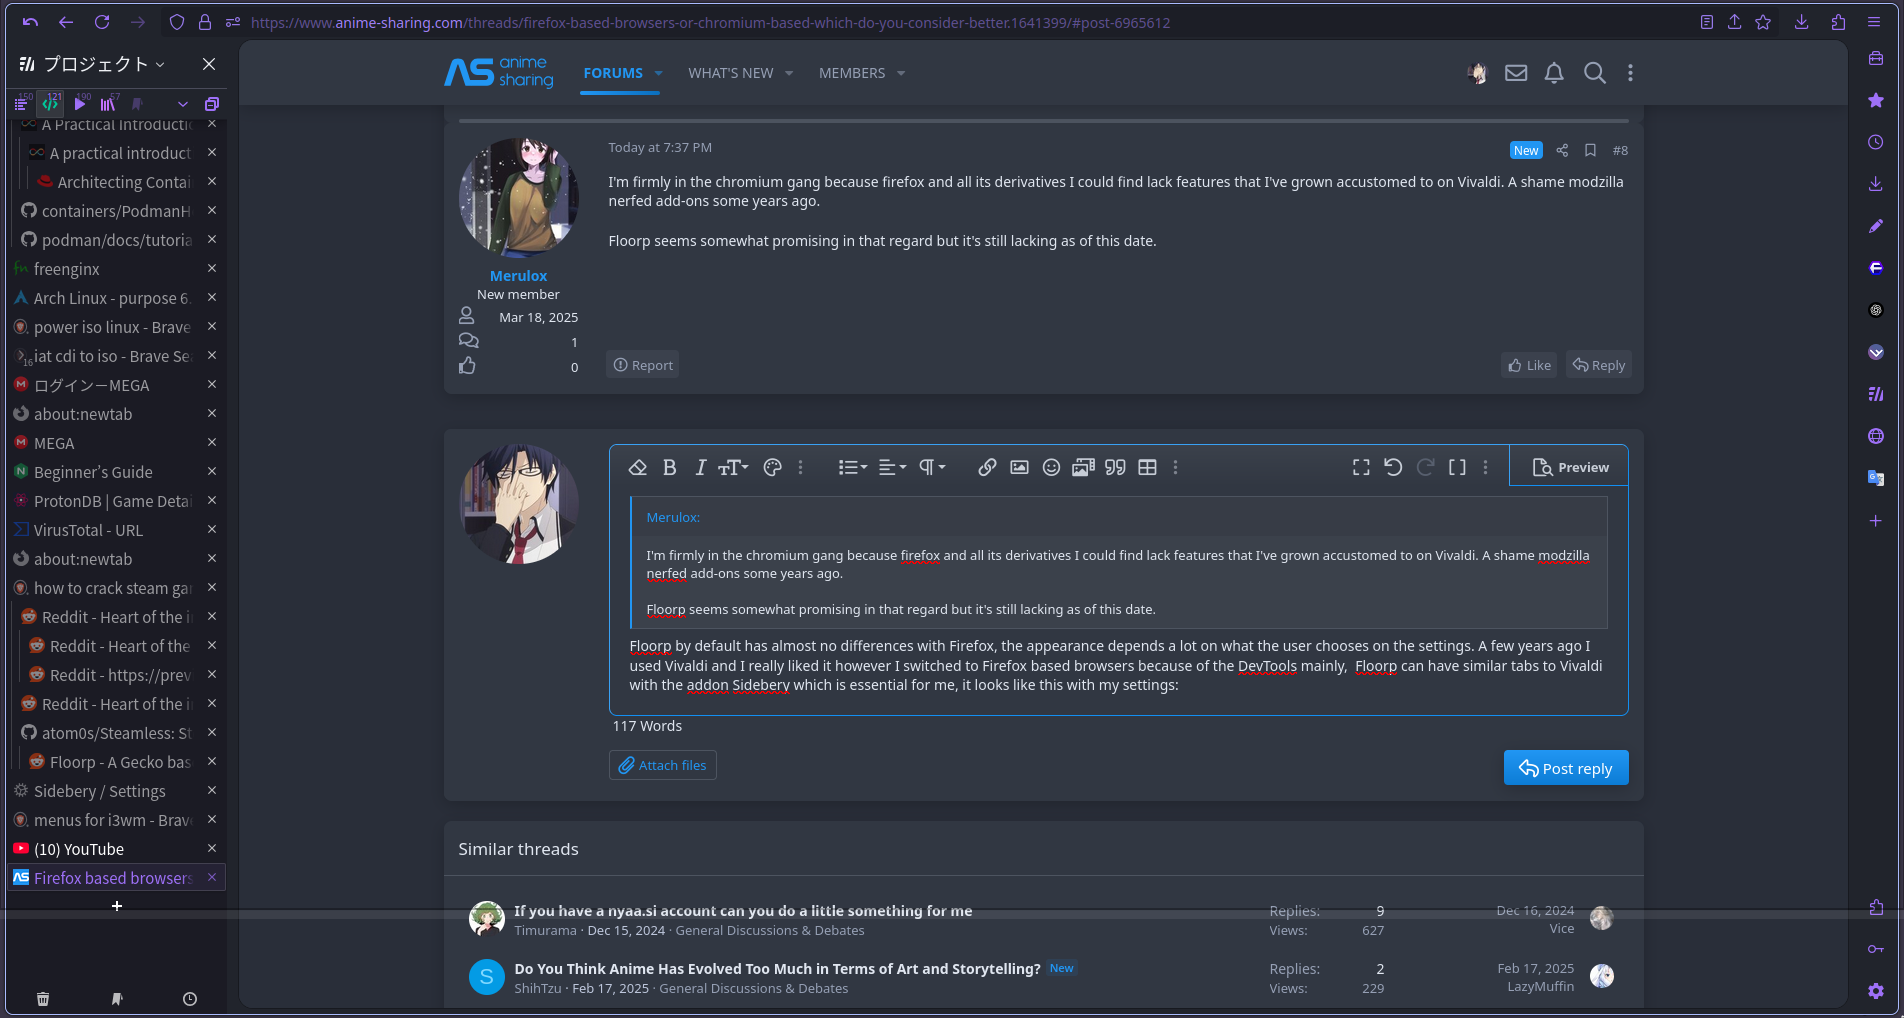
Task: Open the FORUMS nav tab
Action: 613,73
